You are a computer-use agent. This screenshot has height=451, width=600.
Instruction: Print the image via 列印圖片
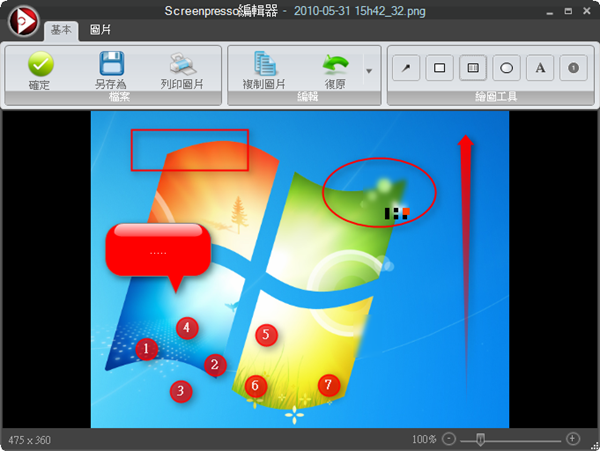182,70
